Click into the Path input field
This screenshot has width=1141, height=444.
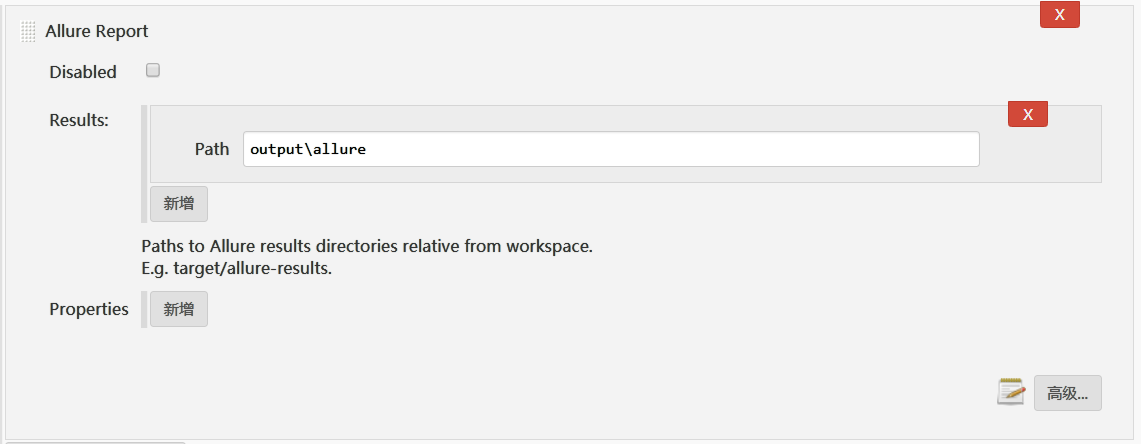click(x=610, y=149)
